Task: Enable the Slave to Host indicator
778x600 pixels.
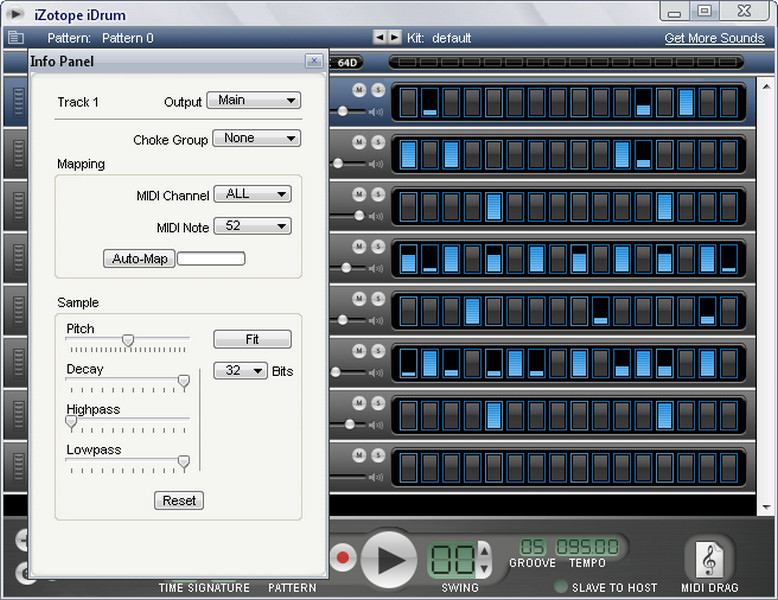Action: point(561,587)
